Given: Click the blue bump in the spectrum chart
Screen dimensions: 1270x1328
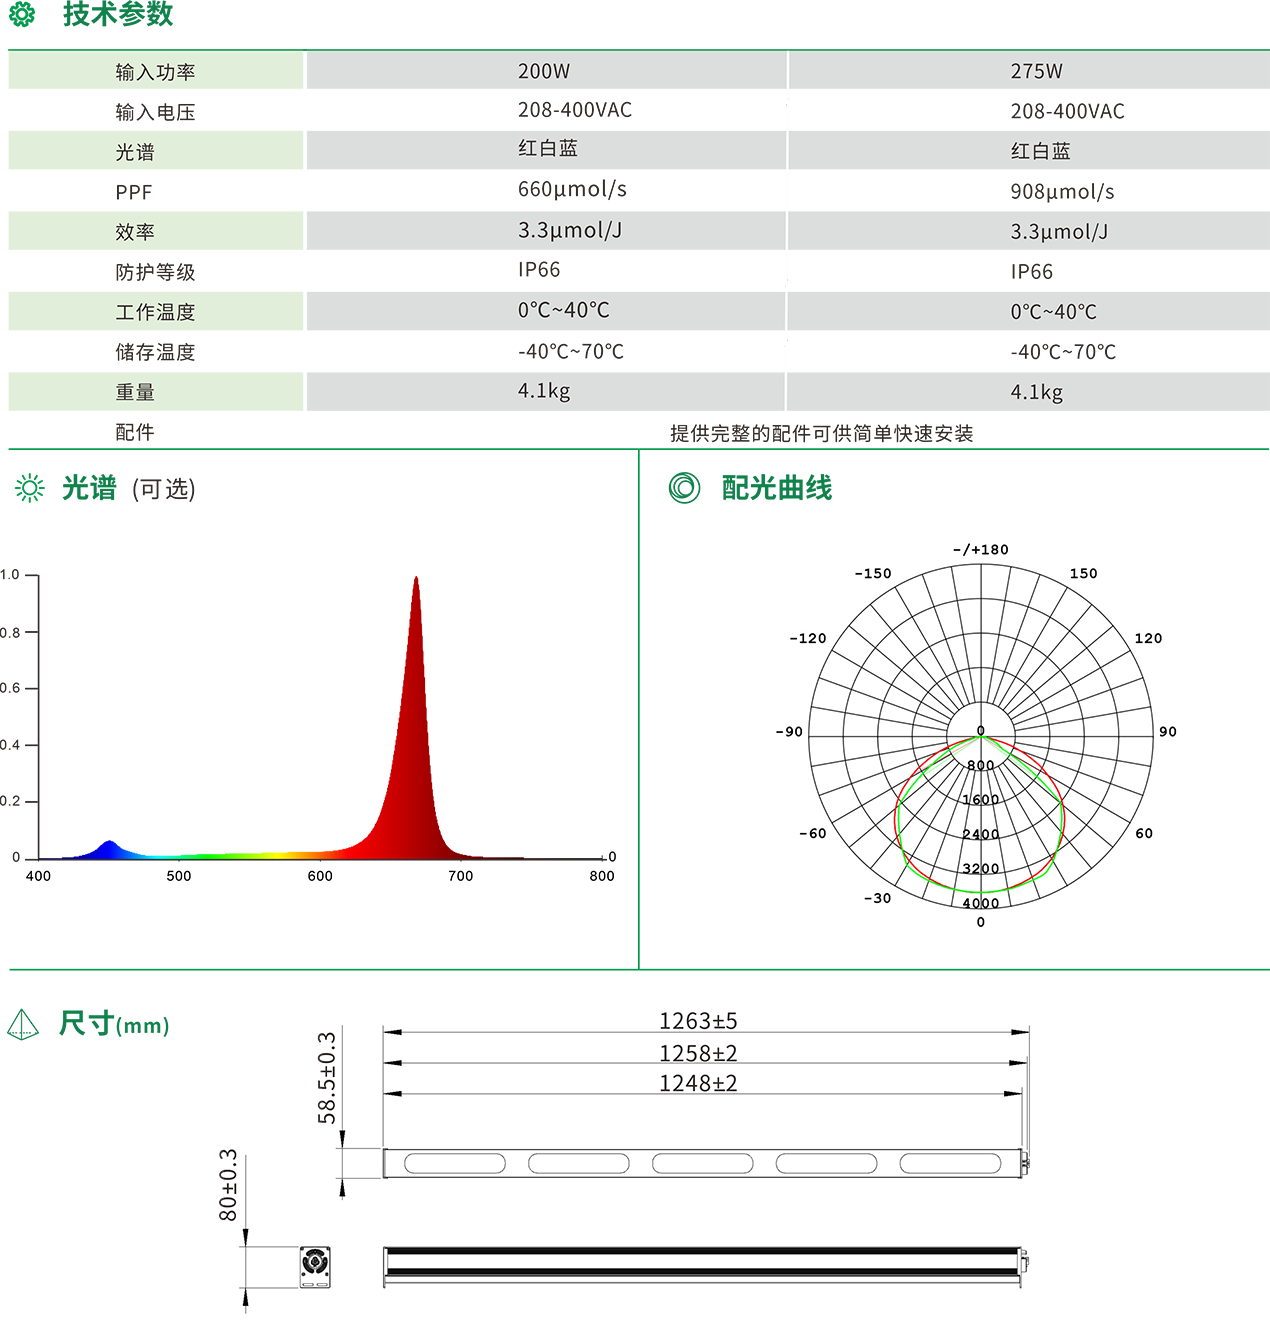Looking at the screenshot, I should tap(108, 850).
